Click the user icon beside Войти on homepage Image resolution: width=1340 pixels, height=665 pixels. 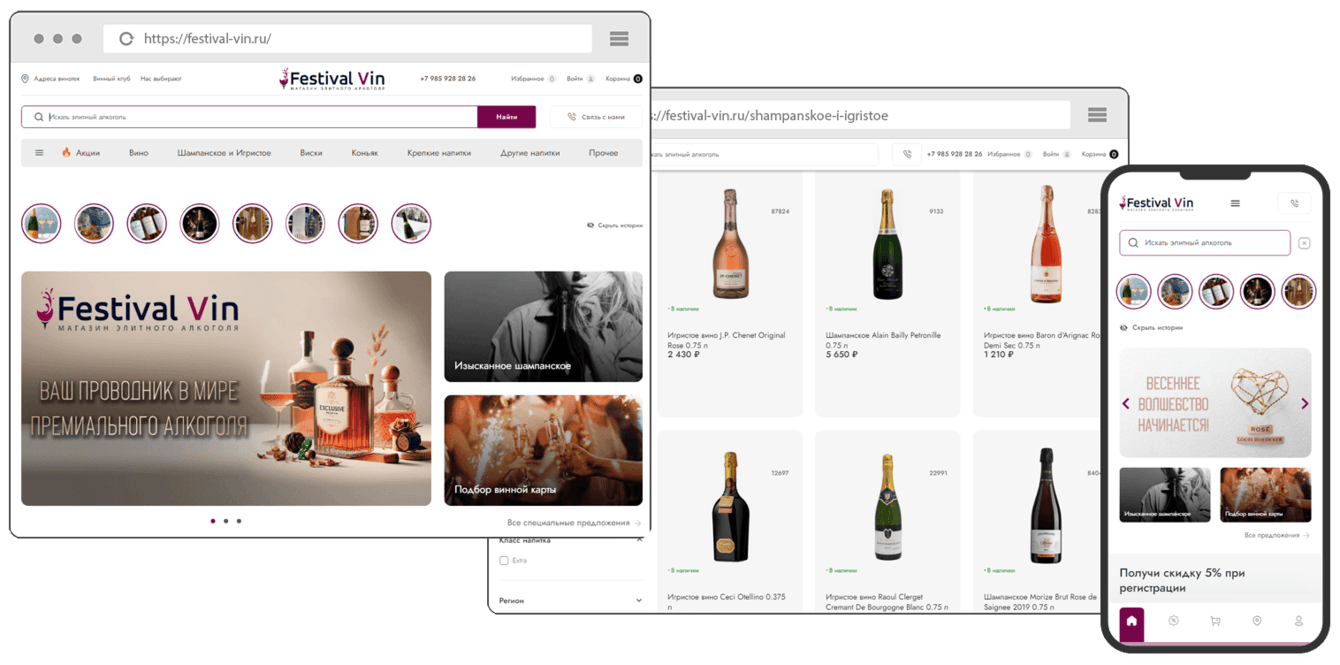tap(591, 78)
